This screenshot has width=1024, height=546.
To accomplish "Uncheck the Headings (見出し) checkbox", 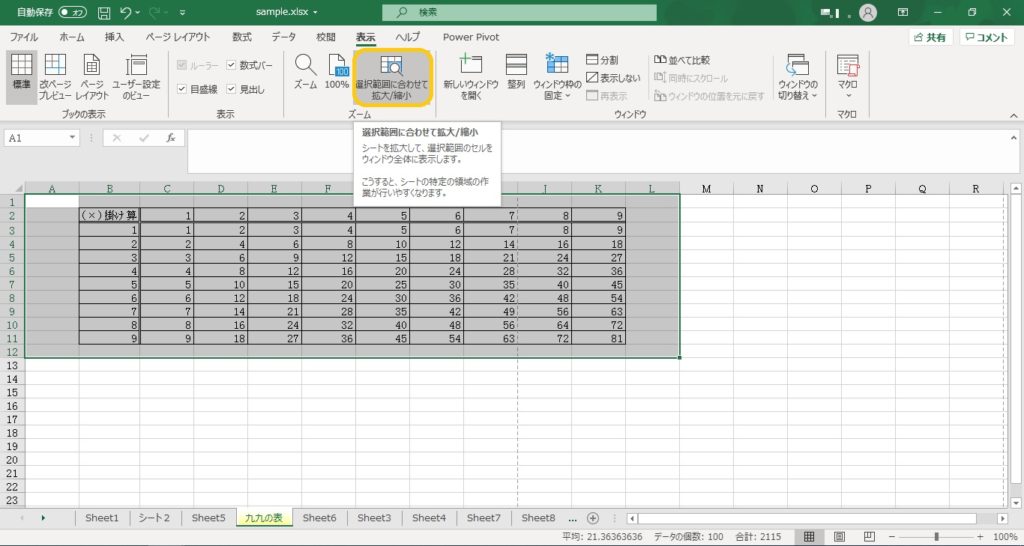I will click(232, 89).
